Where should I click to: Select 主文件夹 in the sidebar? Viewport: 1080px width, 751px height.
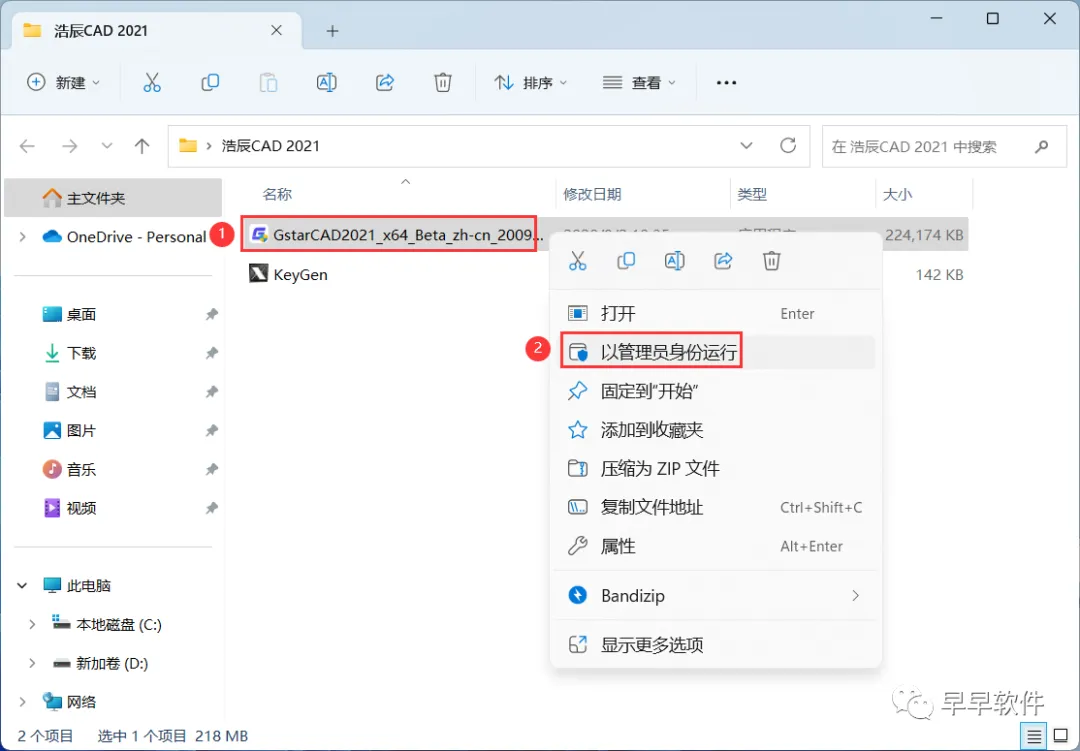(113, 198)
